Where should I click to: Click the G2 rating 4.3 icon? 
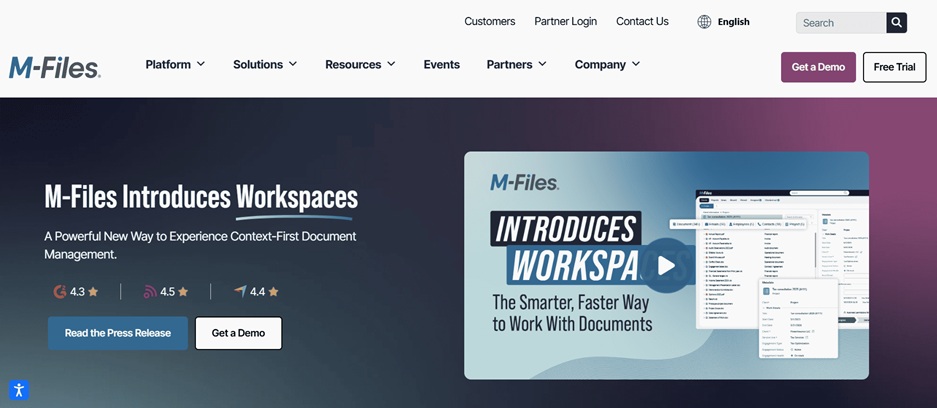(59, 292)
